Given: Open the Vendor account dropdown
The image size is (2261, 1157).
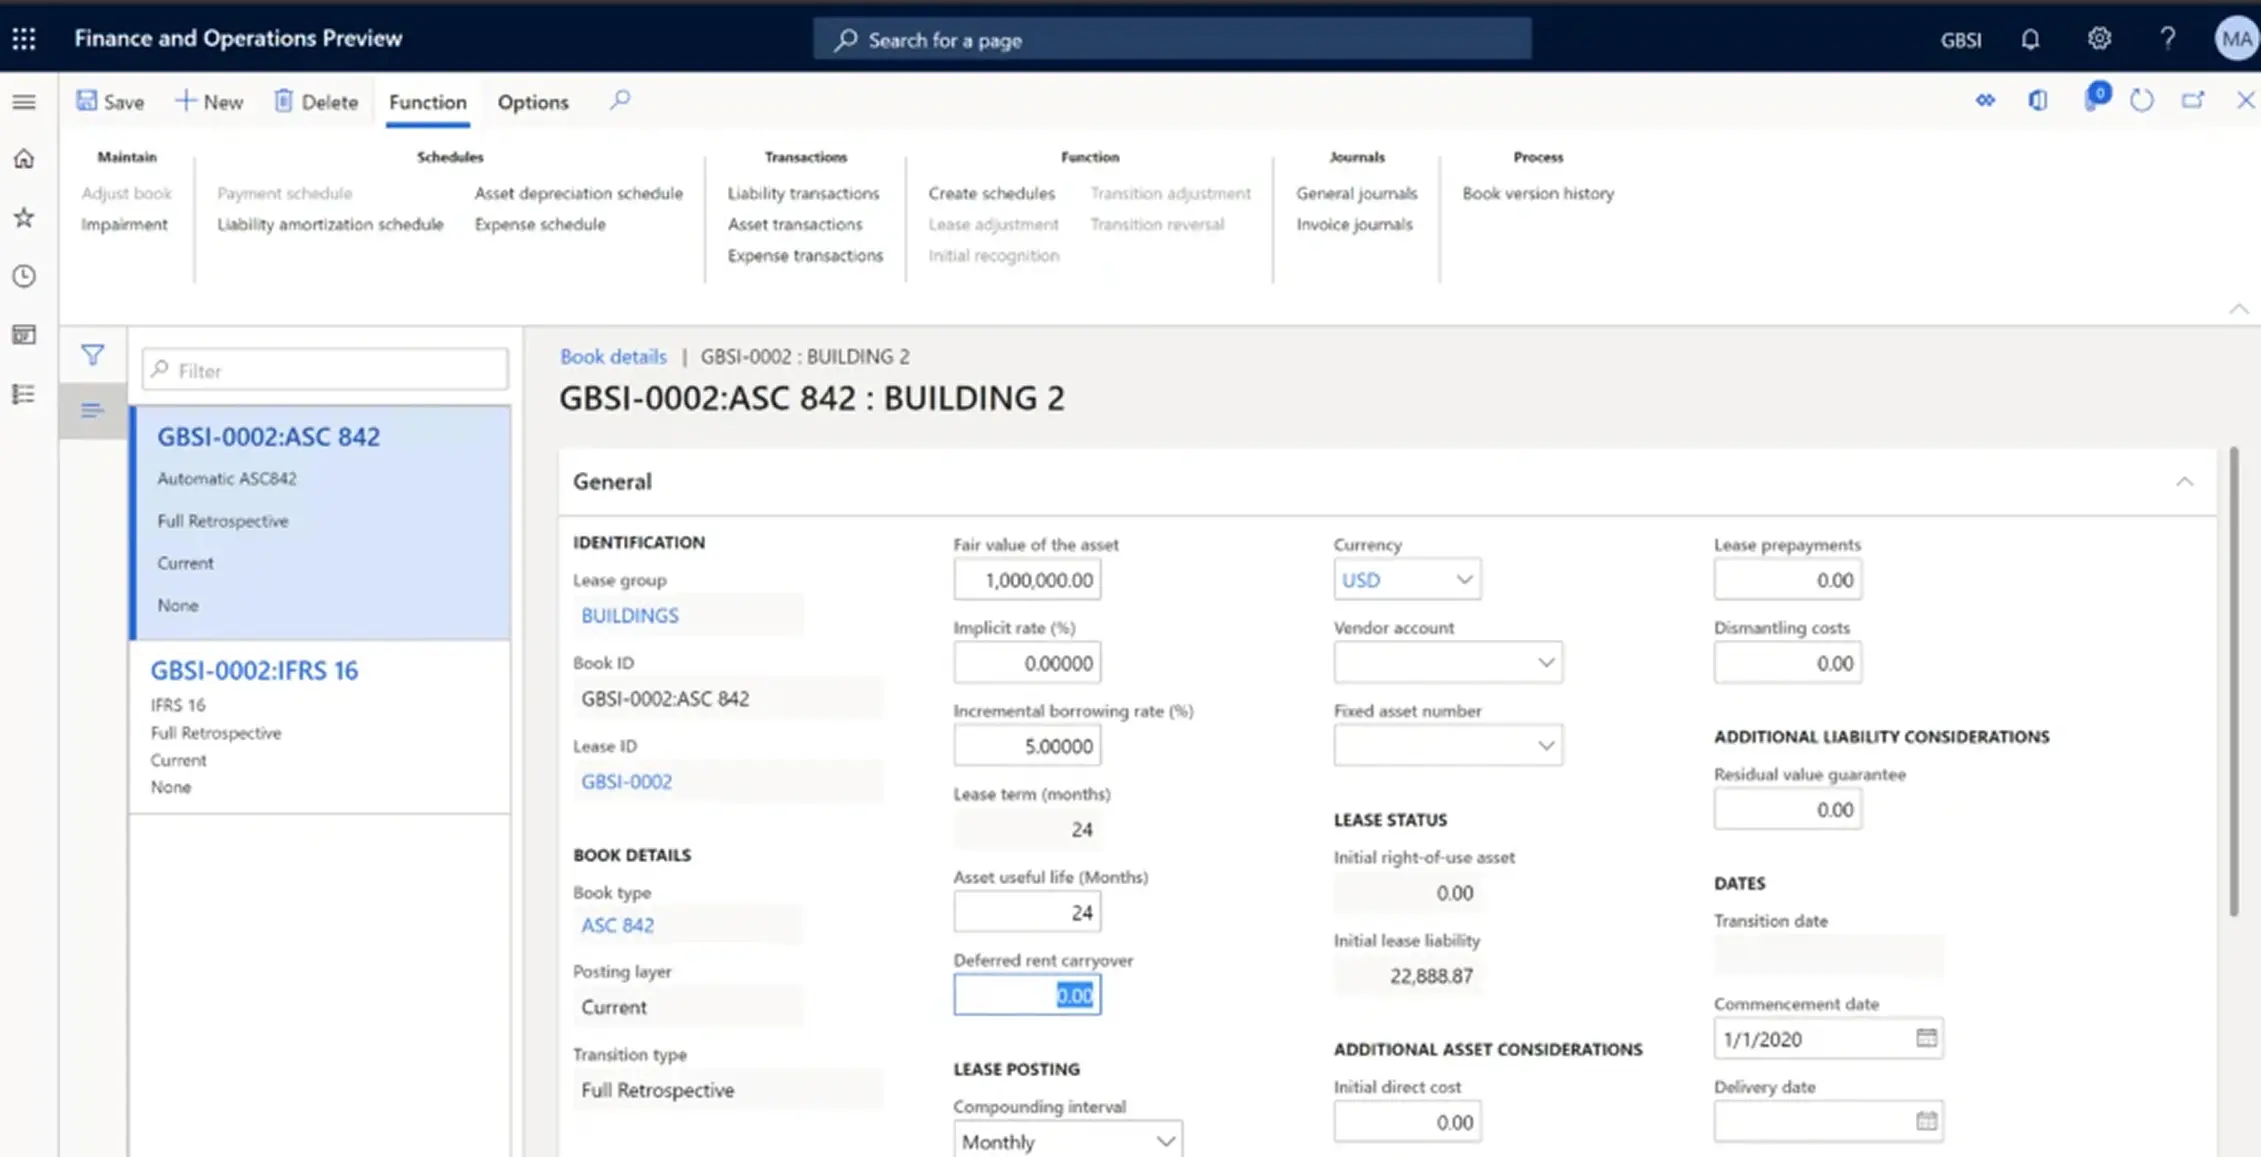Looking at the screenshot, I should (1546, 662).
